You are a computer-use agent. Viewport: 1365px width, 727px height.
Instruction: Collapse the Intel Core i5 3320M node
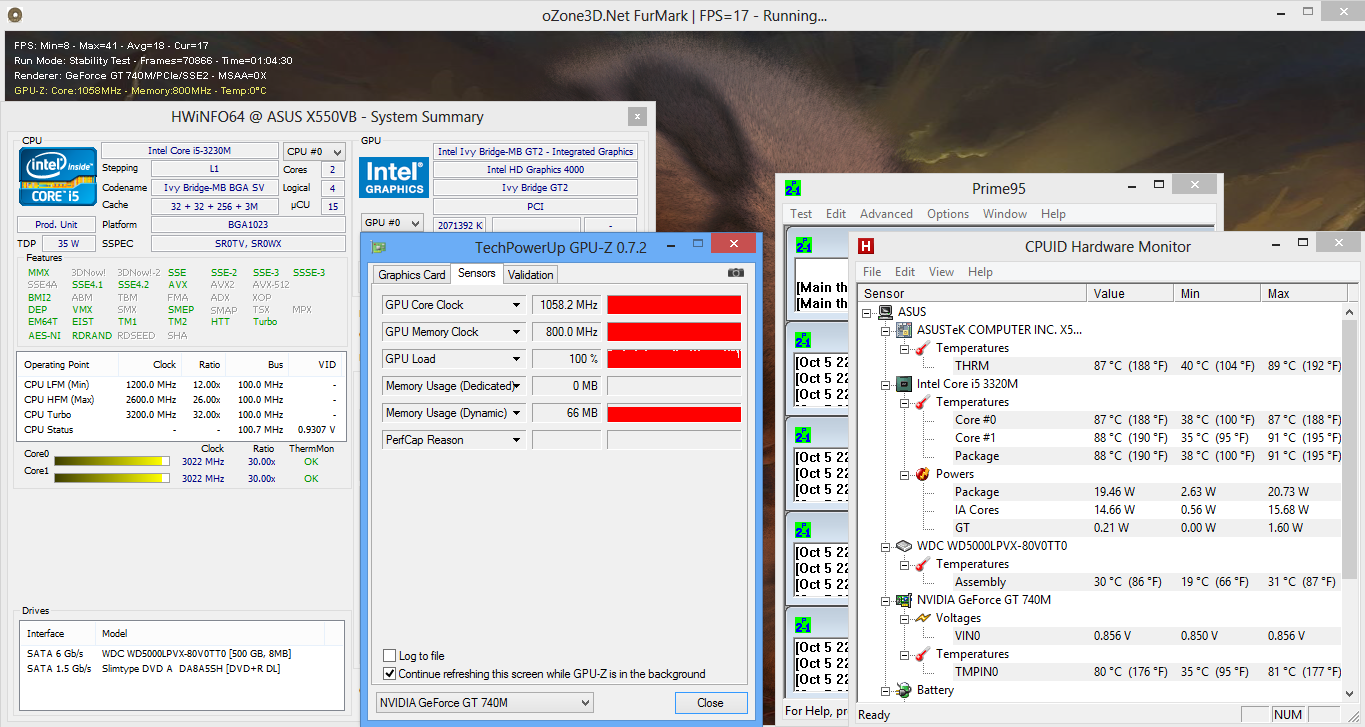885,384
